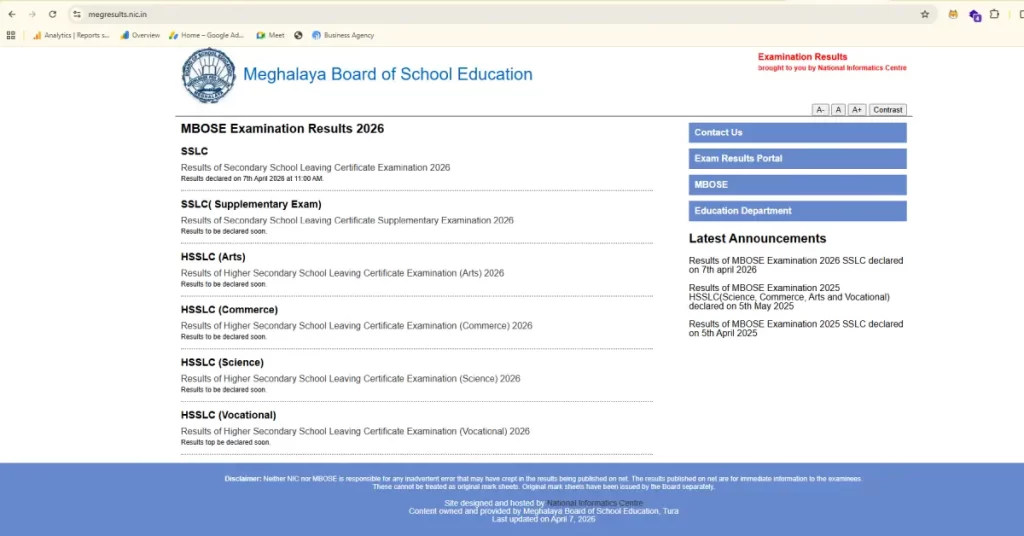Decrease font size with A- button
Image resolution: width=1024 pixels, height=536 pixels.
(x=820, y=110)
